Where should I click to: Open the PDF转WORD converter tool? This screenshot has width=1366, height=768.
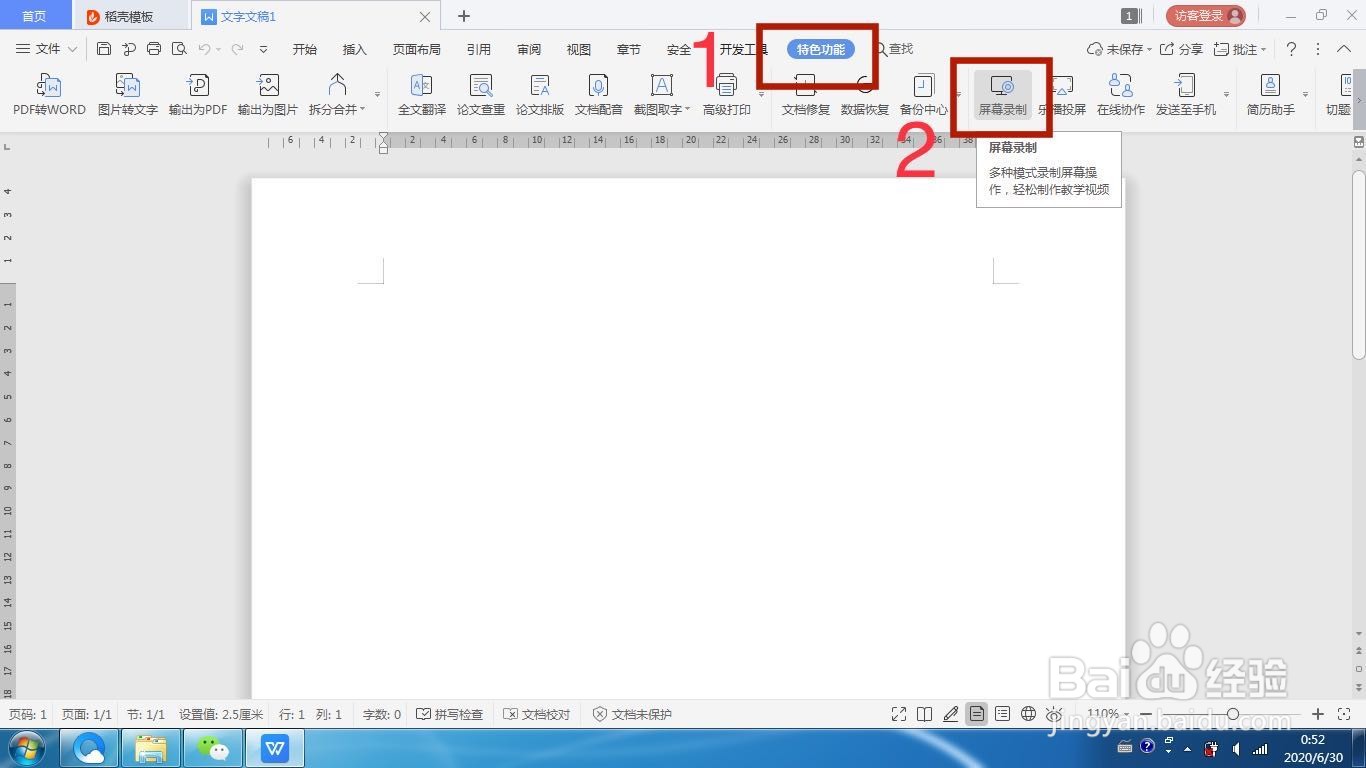pos(49,95)
